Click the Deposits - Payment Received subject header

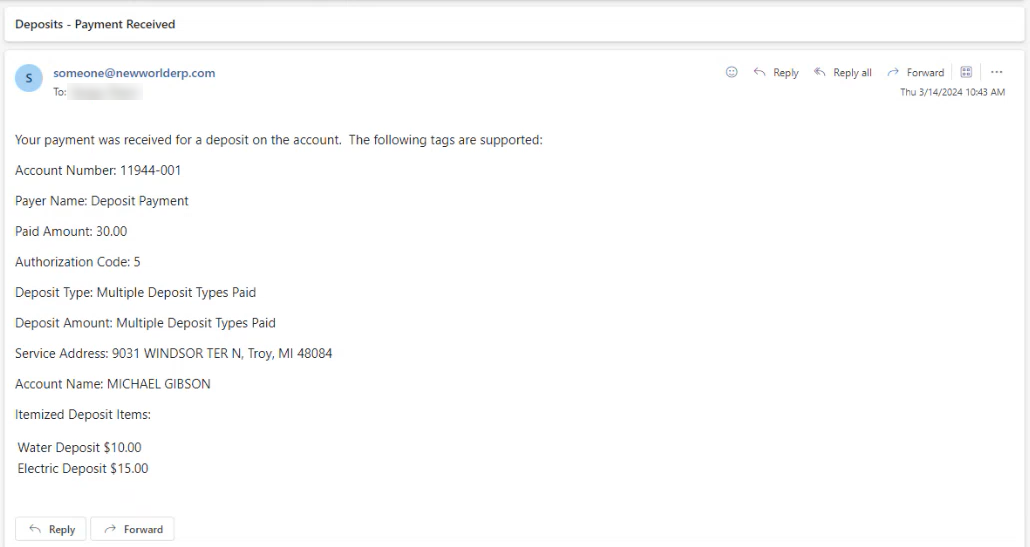pos(95,24)
